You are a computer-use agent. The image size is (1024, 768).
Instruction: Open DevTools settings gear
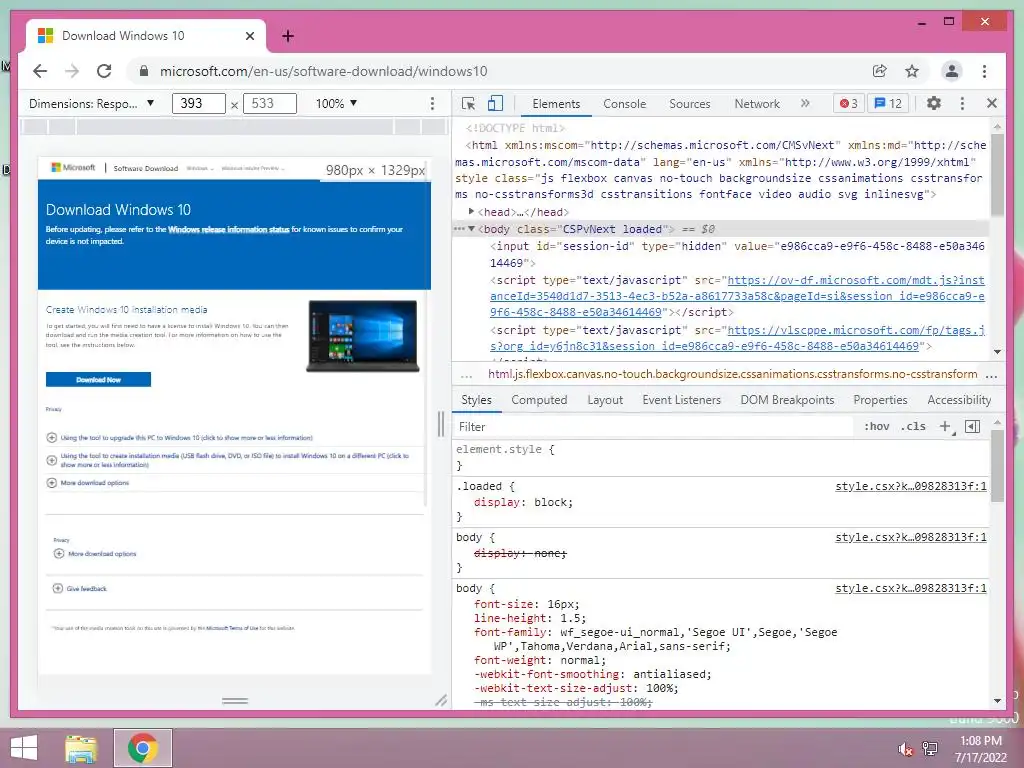pyautogui.click(x=934, y=103)
